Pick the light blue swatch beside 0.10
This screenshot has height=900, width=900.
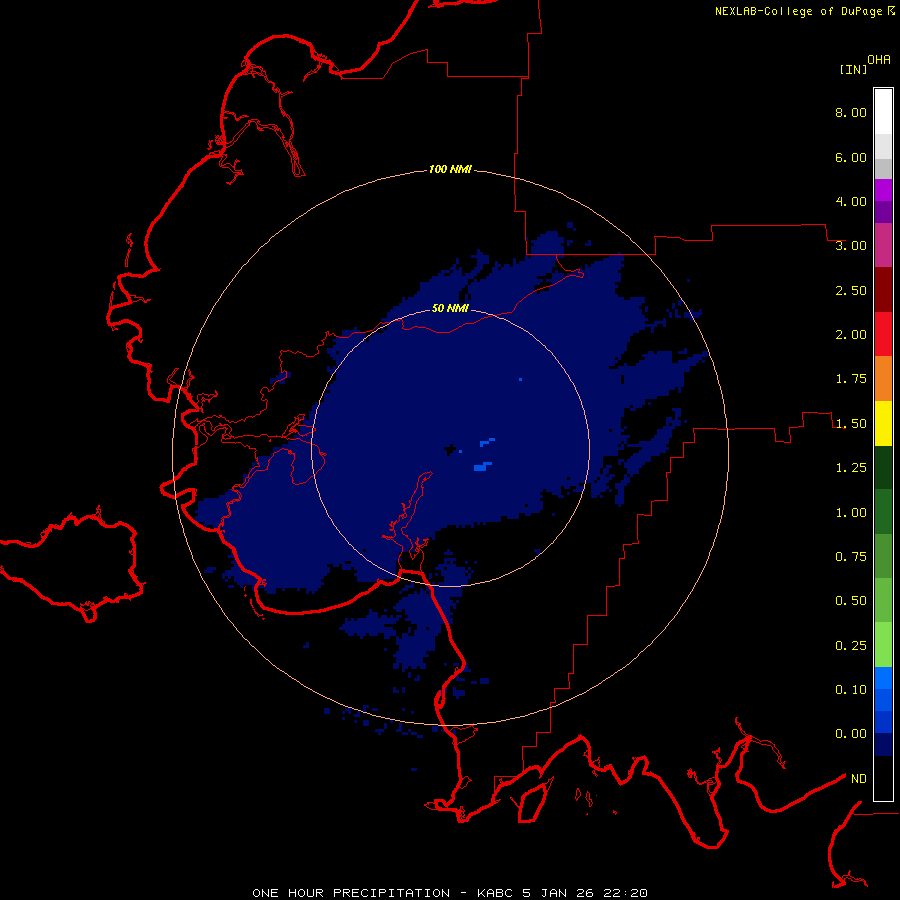[883, 678]
